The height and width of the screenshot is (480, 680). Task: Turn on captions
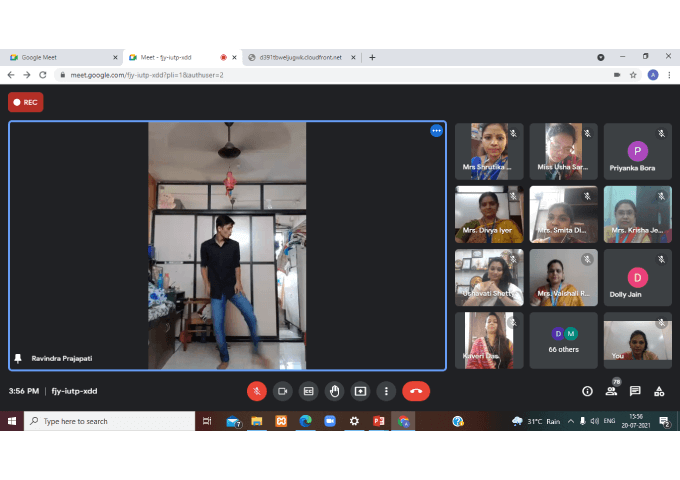coord(309,391)
